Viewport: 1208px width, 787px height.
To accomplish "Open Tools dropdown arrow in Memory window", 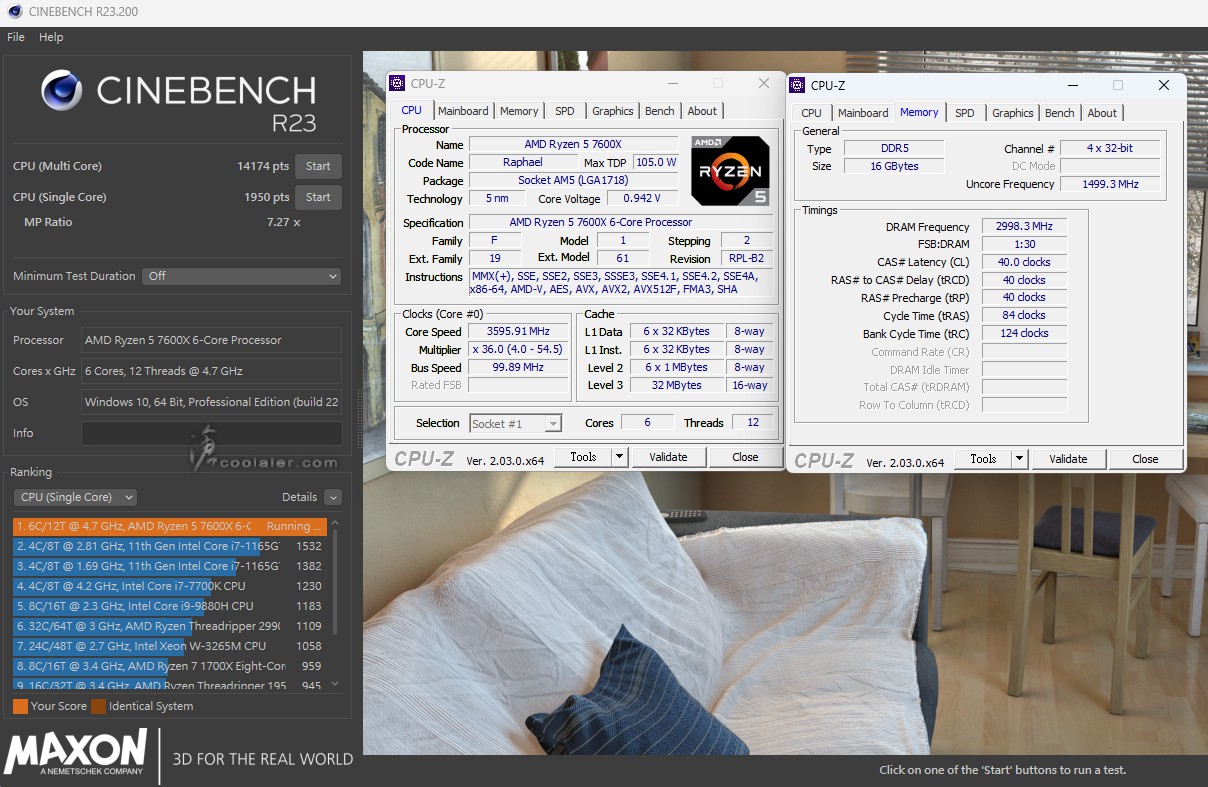I will point(1020,459).
